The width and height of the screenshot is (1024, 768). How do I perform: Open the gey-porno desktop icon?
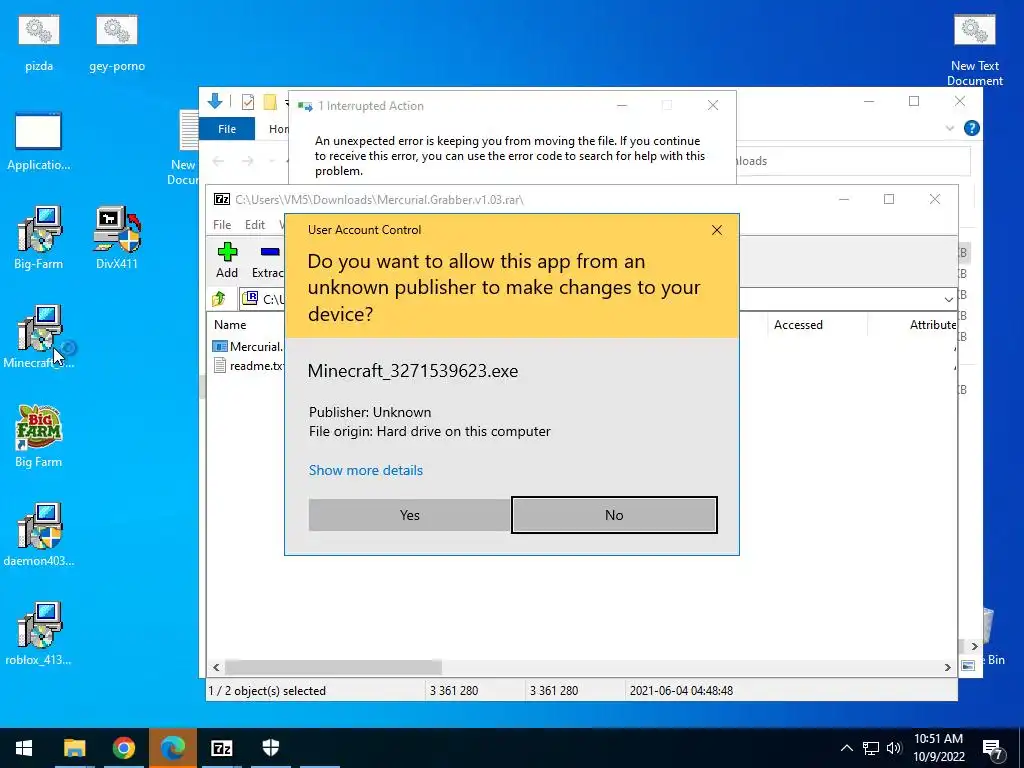click(117, 44)
